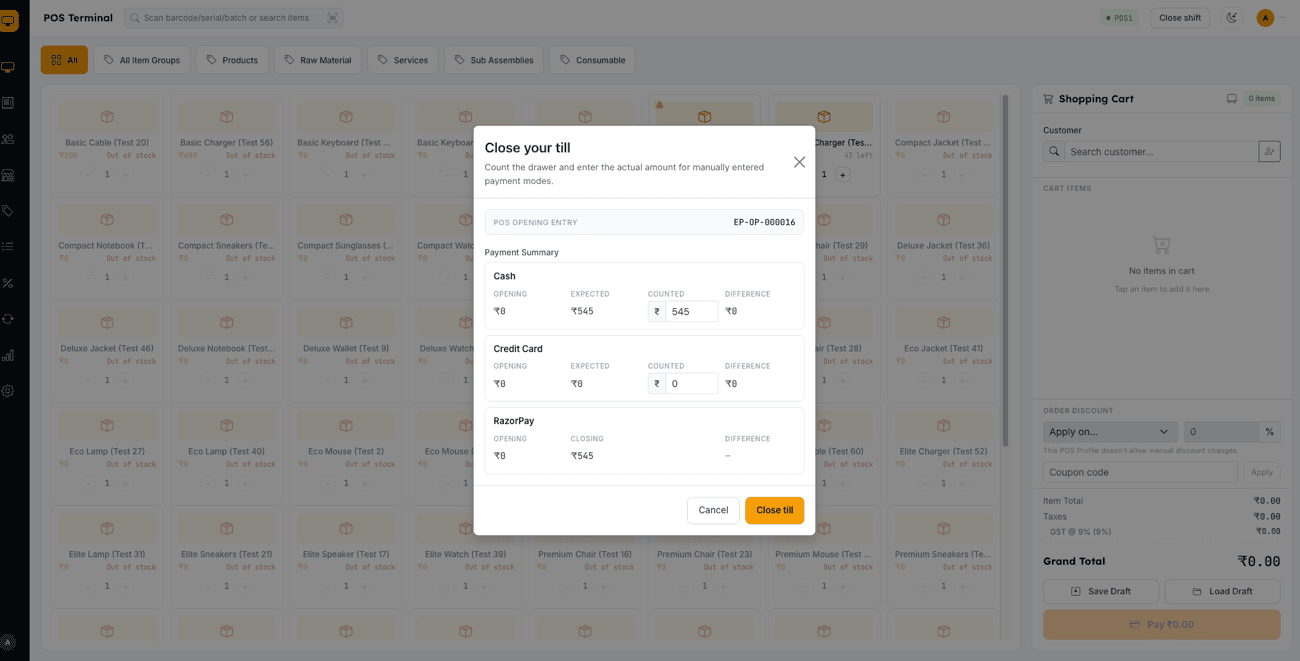Edit the Credit Card counted amount field
The image size is (1300, 661).
tap(691, 383)
